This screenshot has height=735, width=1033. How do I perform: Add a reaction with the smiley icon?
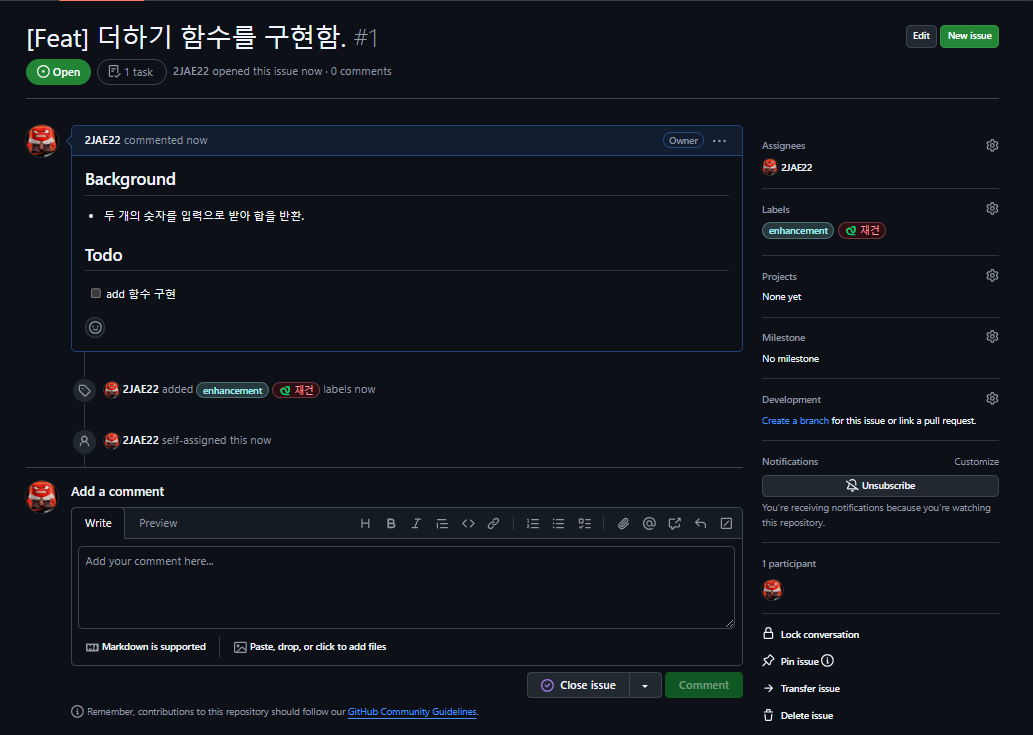coord(96,327)
